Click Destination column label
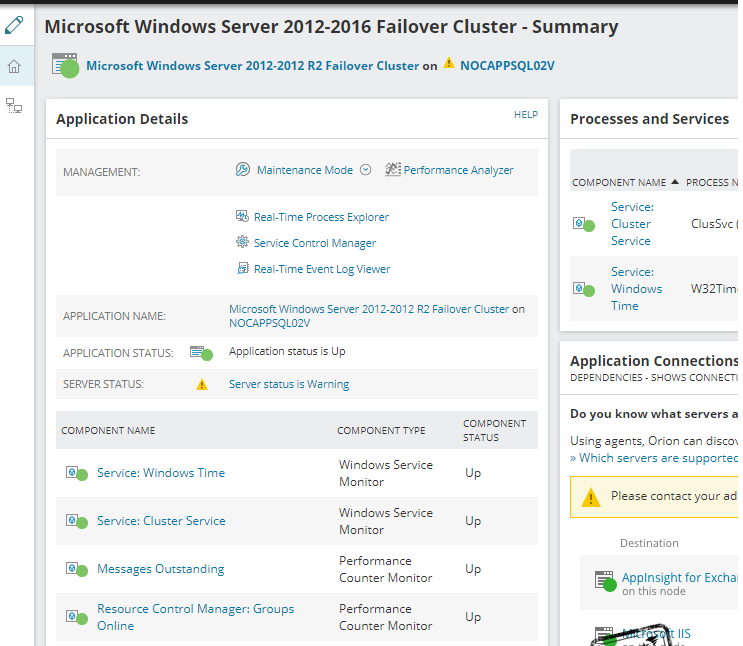 pos(649,543)
